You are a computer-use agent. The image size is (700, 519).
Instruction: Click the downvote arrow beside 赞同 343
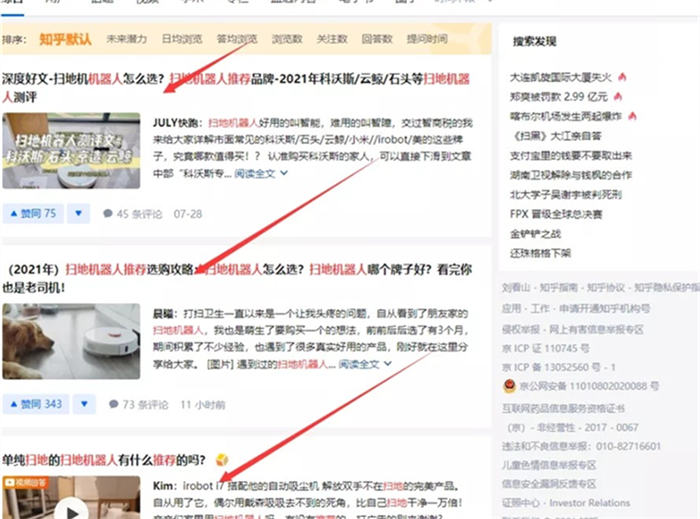click(87, 404)
